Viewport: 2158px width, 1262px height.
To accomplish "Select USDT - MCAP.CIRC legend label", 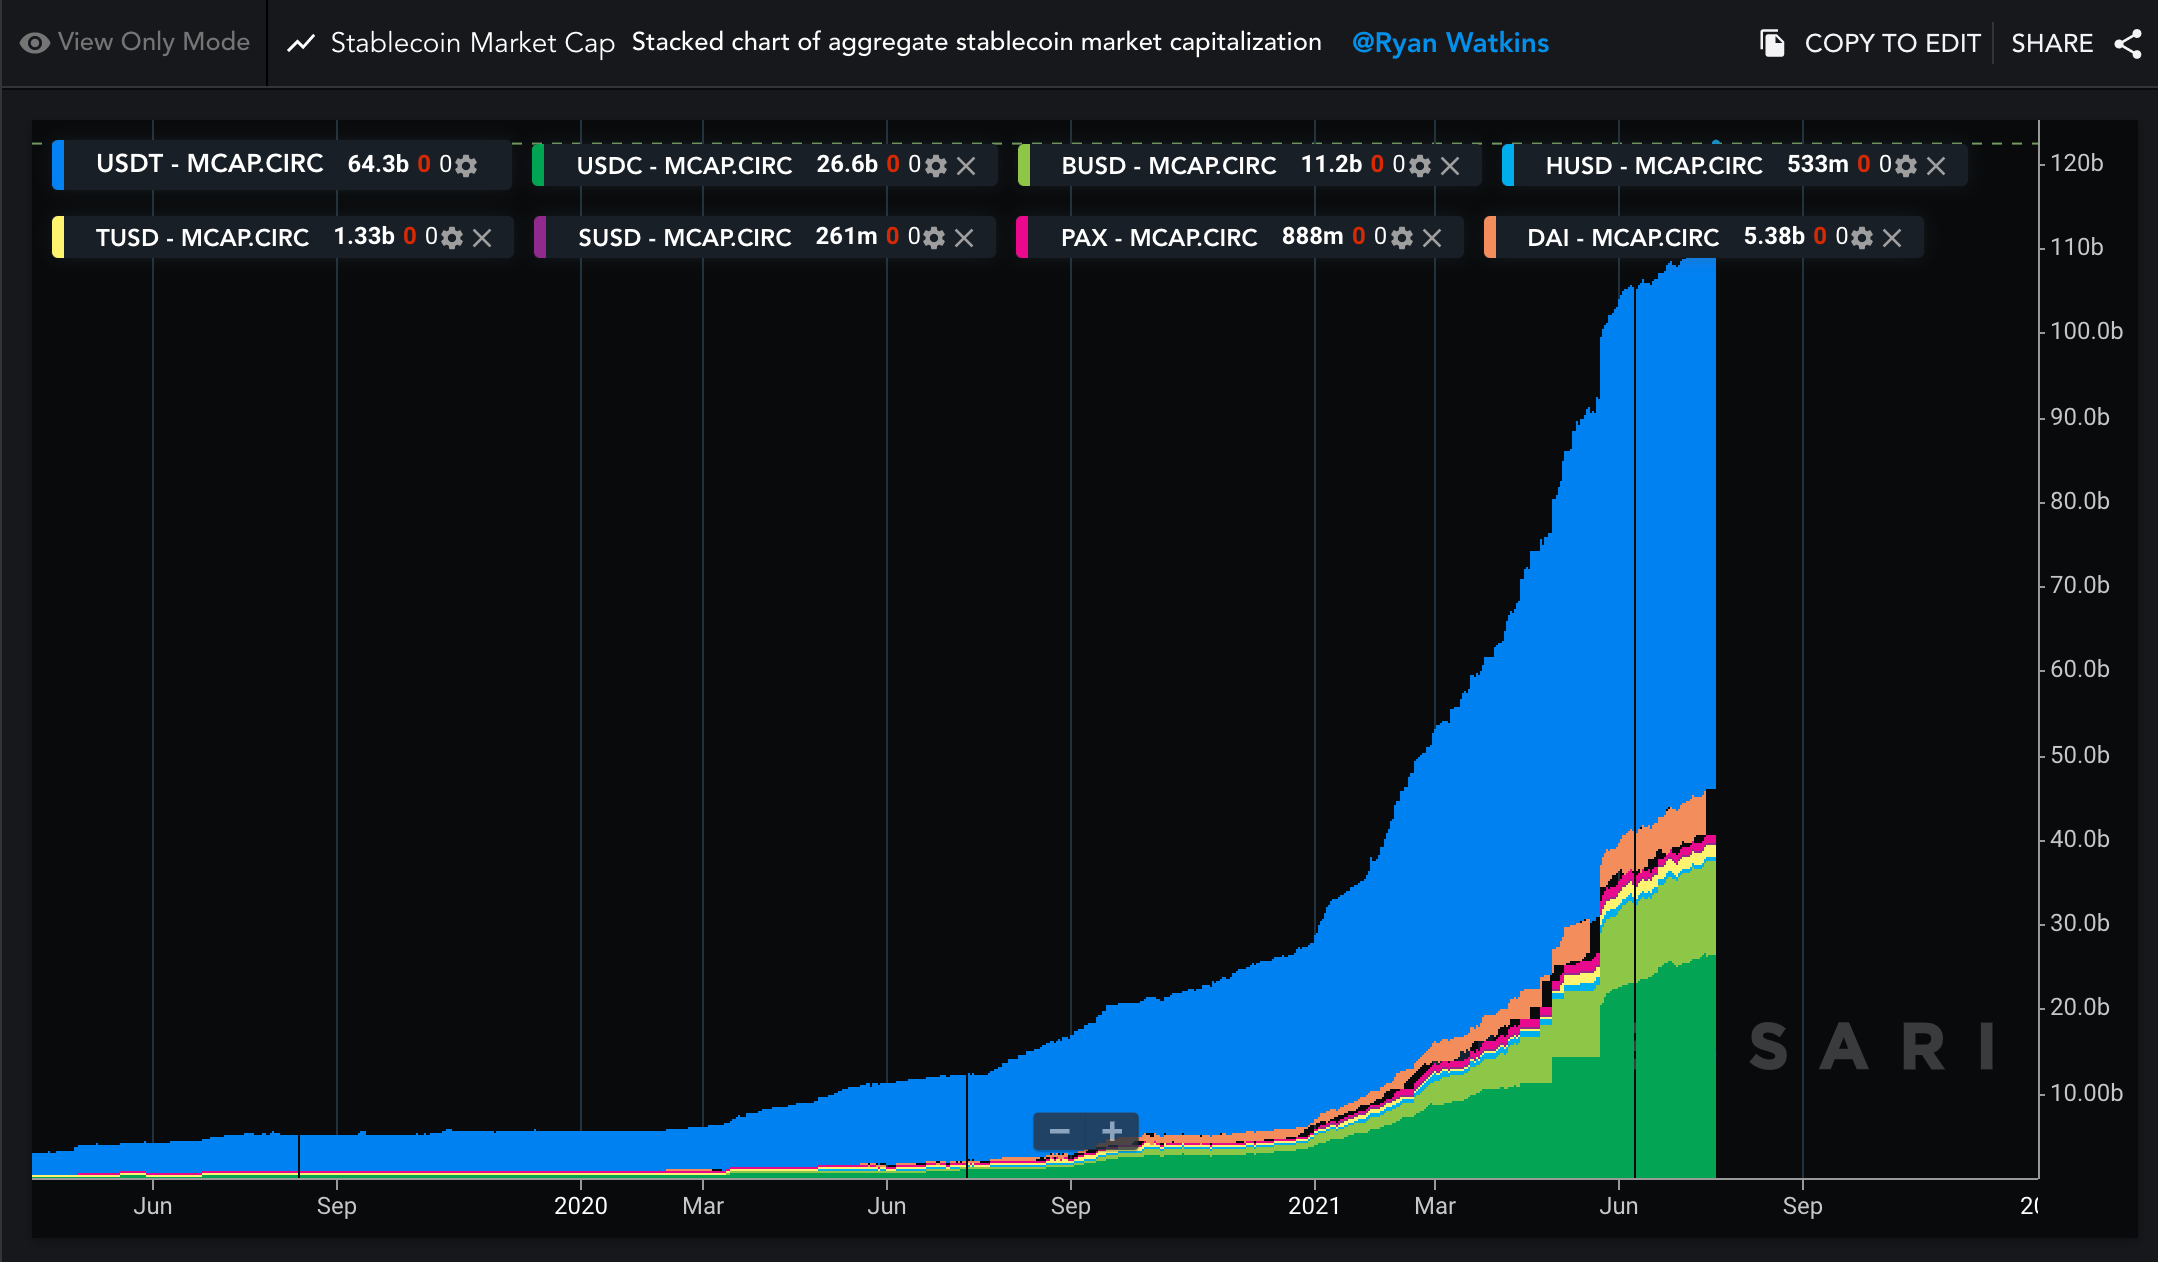I will (x=210, y=164).
